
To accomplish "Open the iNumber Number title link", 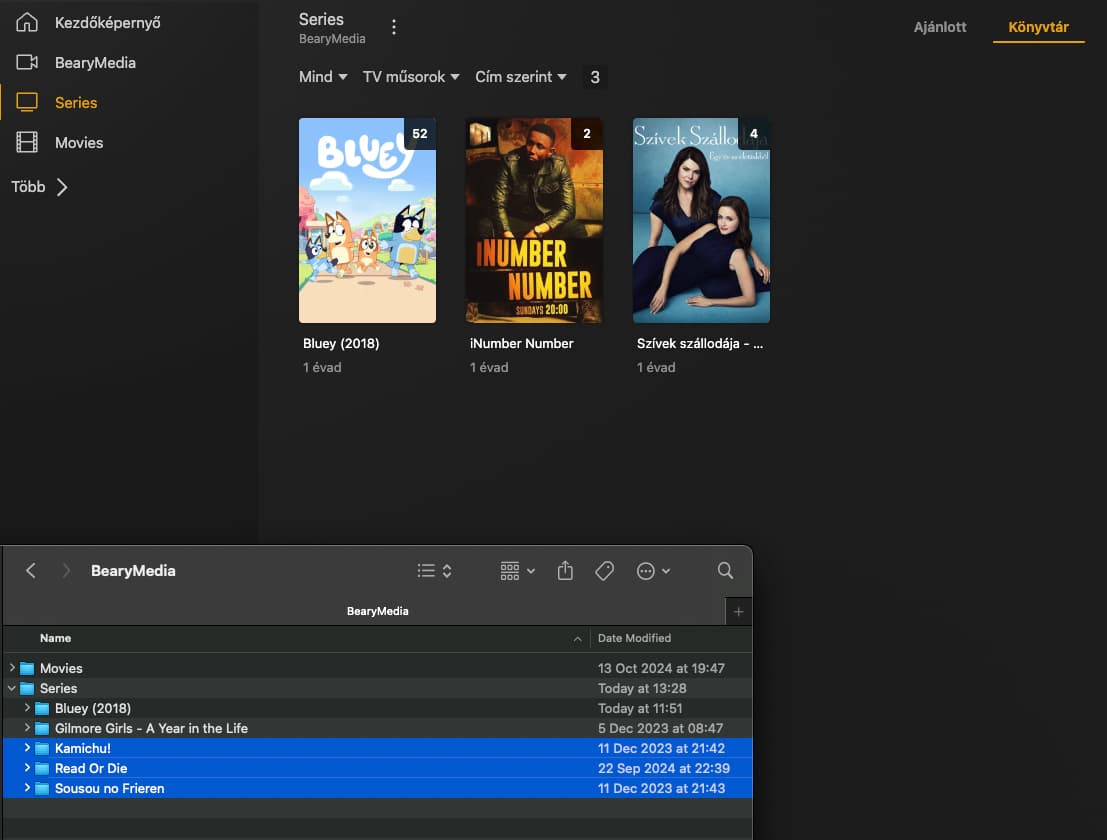I will tap(522, 344).
